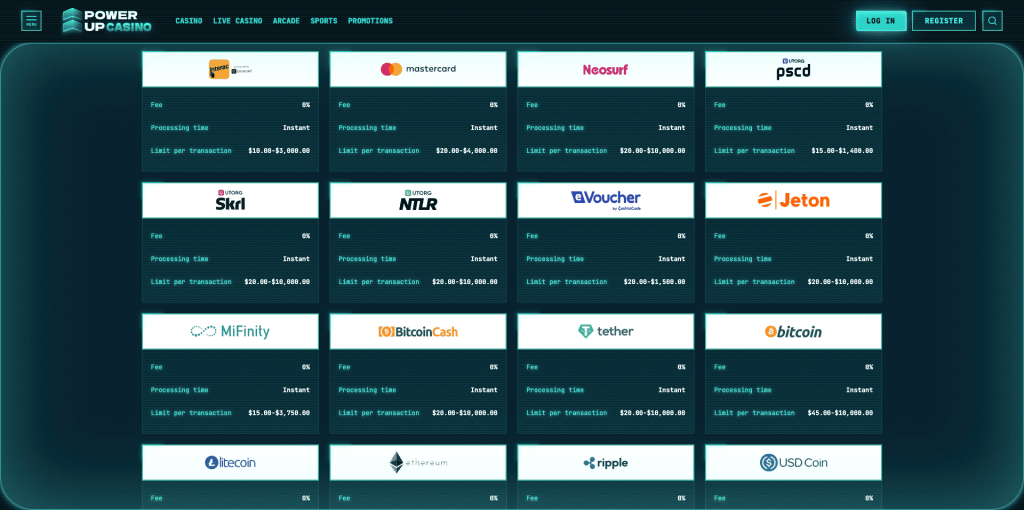Choose the Bitcoin payment logo
Image resolution: width=1024 pixels, height=510 pixels.
(793, 332)
